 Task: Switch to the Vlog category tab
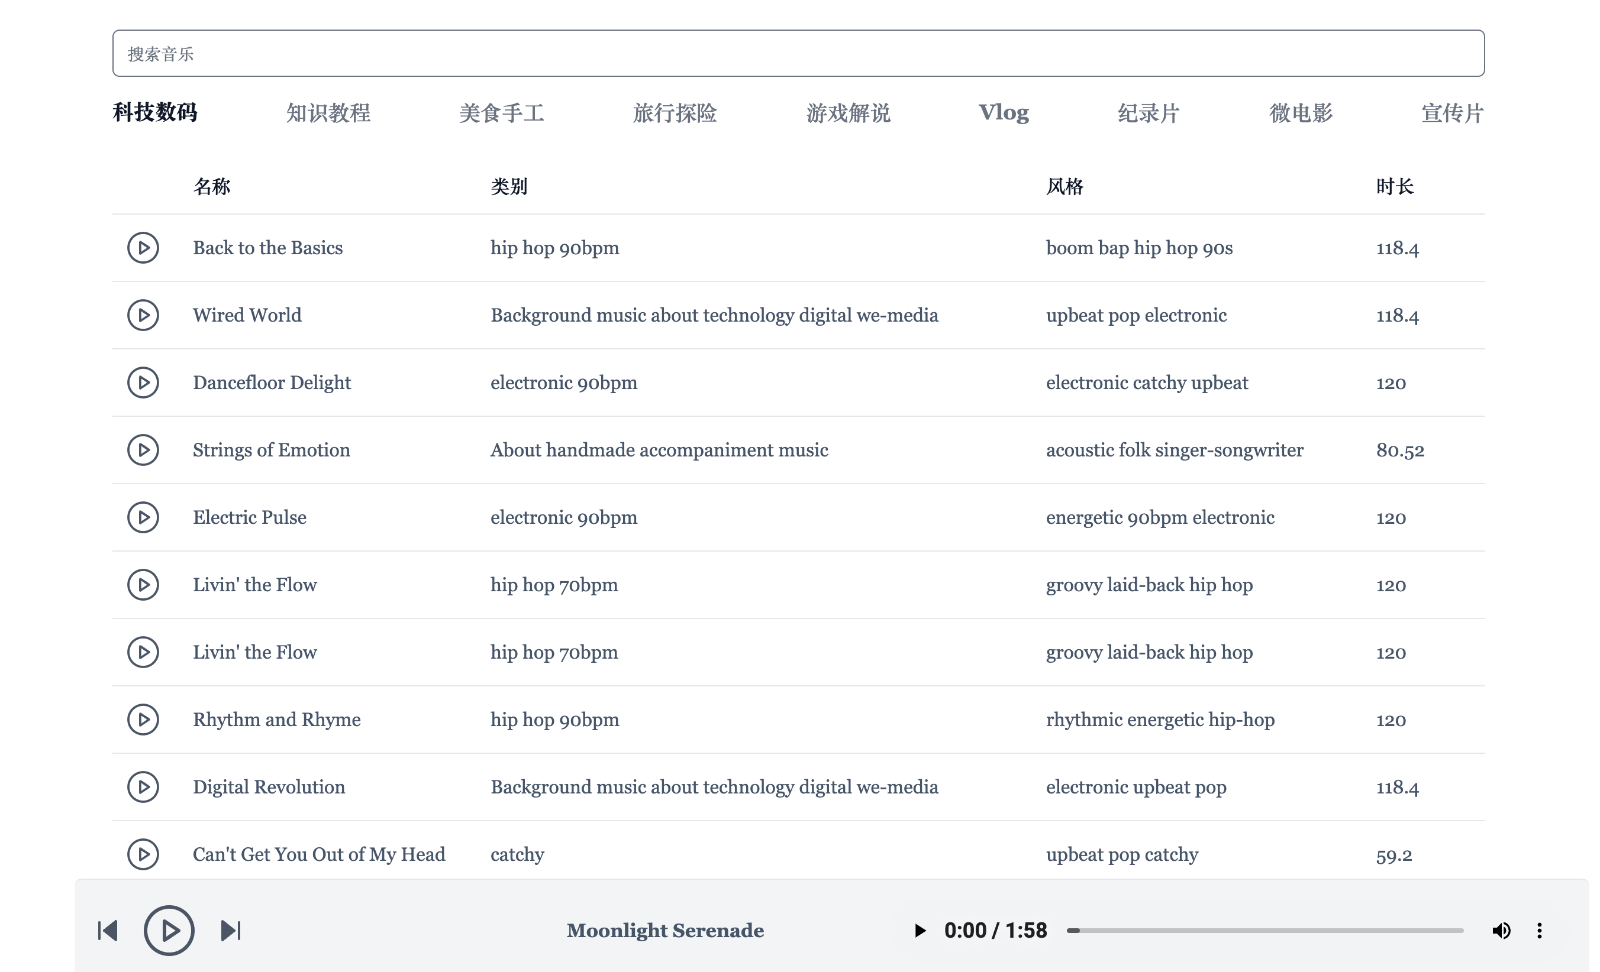click(x=1003, y=113)
